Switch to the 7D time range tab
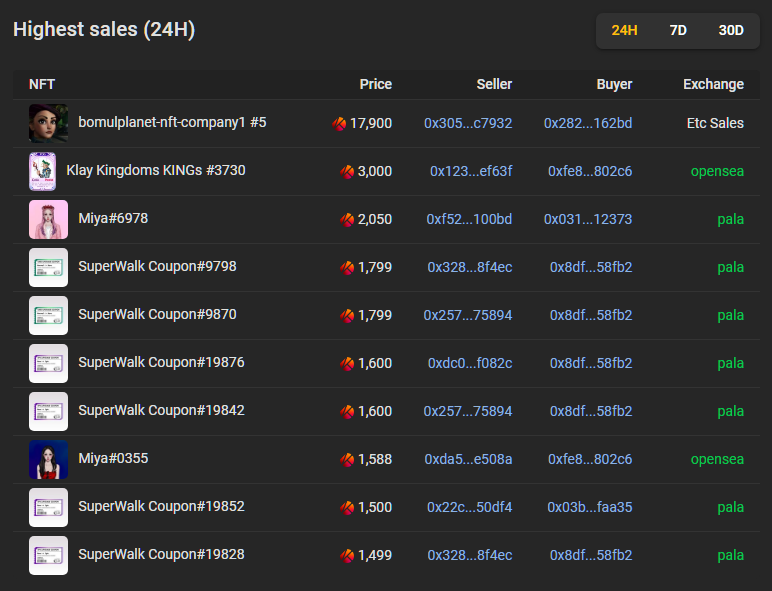The image size is (772, 591). 678,31
